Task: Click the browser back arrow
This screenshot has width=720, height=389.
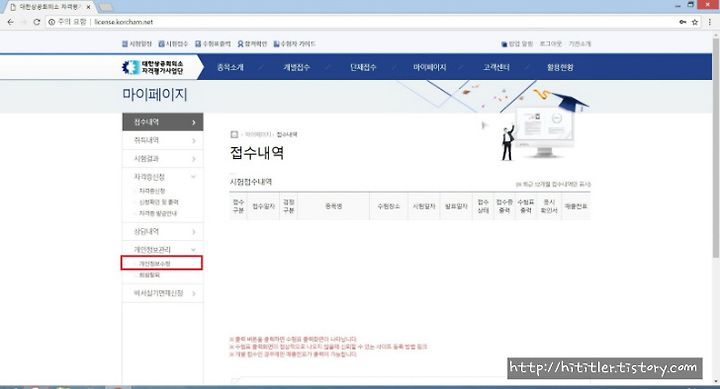Action: [x=11, y=22]
